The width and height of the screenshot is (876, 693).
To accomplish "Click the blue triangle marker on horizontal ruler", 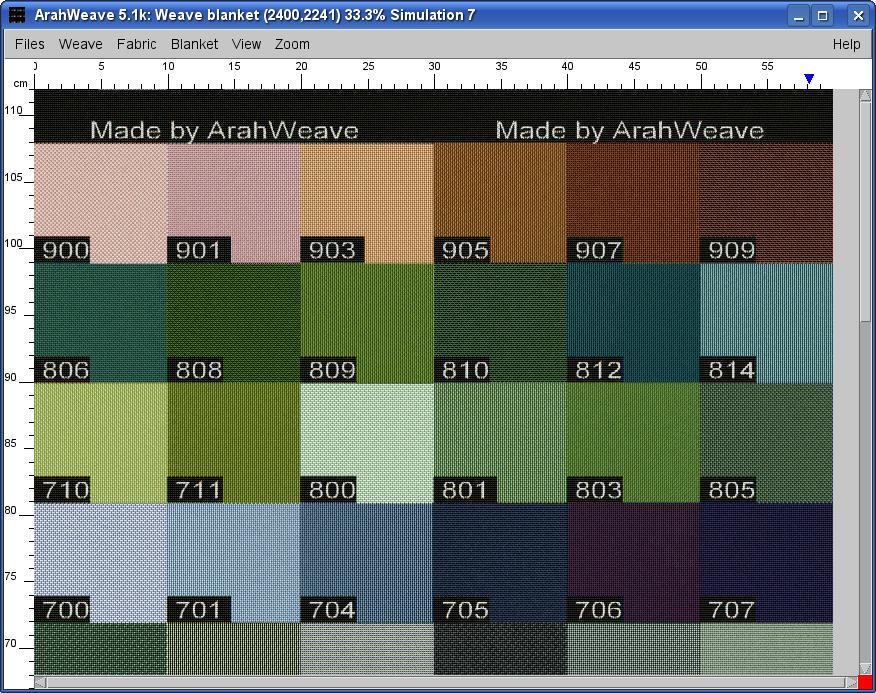I will tap(809, 79).
